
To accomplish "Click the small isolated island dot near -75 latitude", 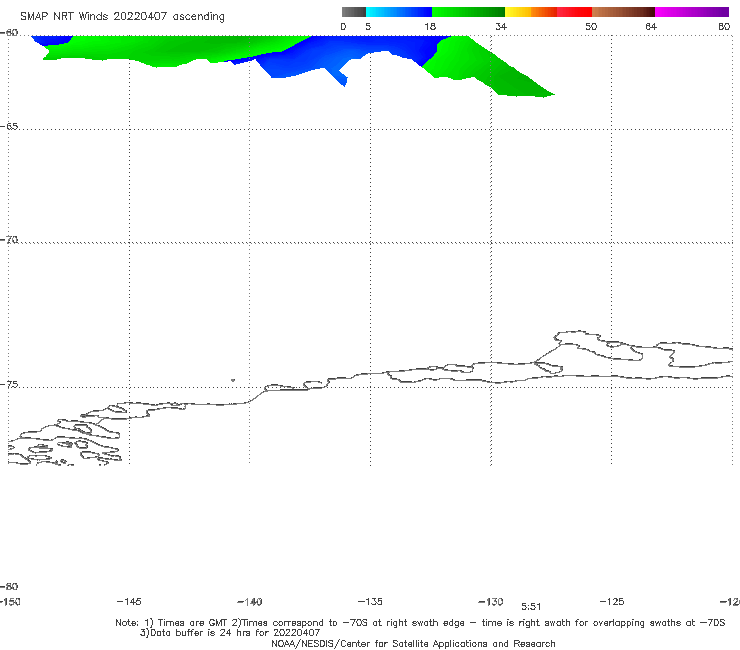I will click(x=233, y=380).
